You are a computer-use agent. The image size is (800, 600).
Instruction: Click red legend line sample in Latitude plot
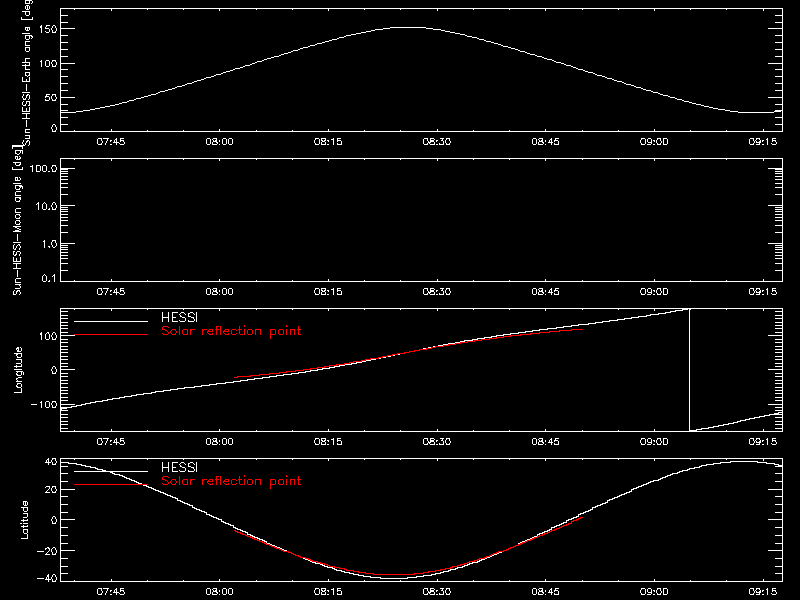pos(111,485)
